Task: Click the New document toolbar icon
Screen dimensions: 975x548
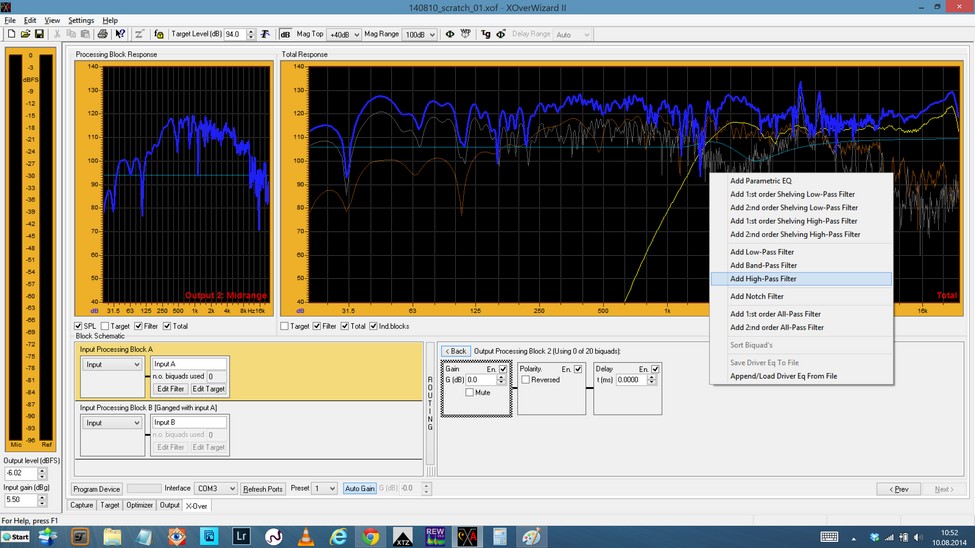Action: coord(11,34)
